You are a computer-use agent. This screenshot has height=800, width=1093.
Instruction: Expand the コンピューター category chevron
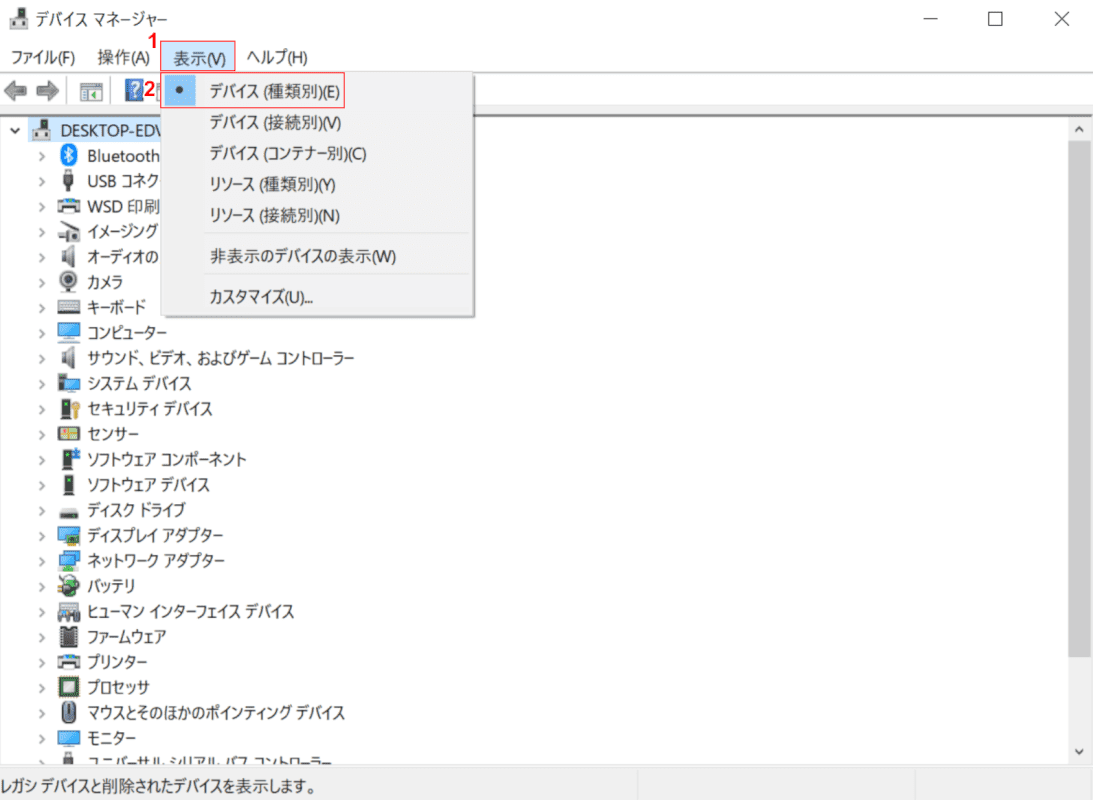42,333
